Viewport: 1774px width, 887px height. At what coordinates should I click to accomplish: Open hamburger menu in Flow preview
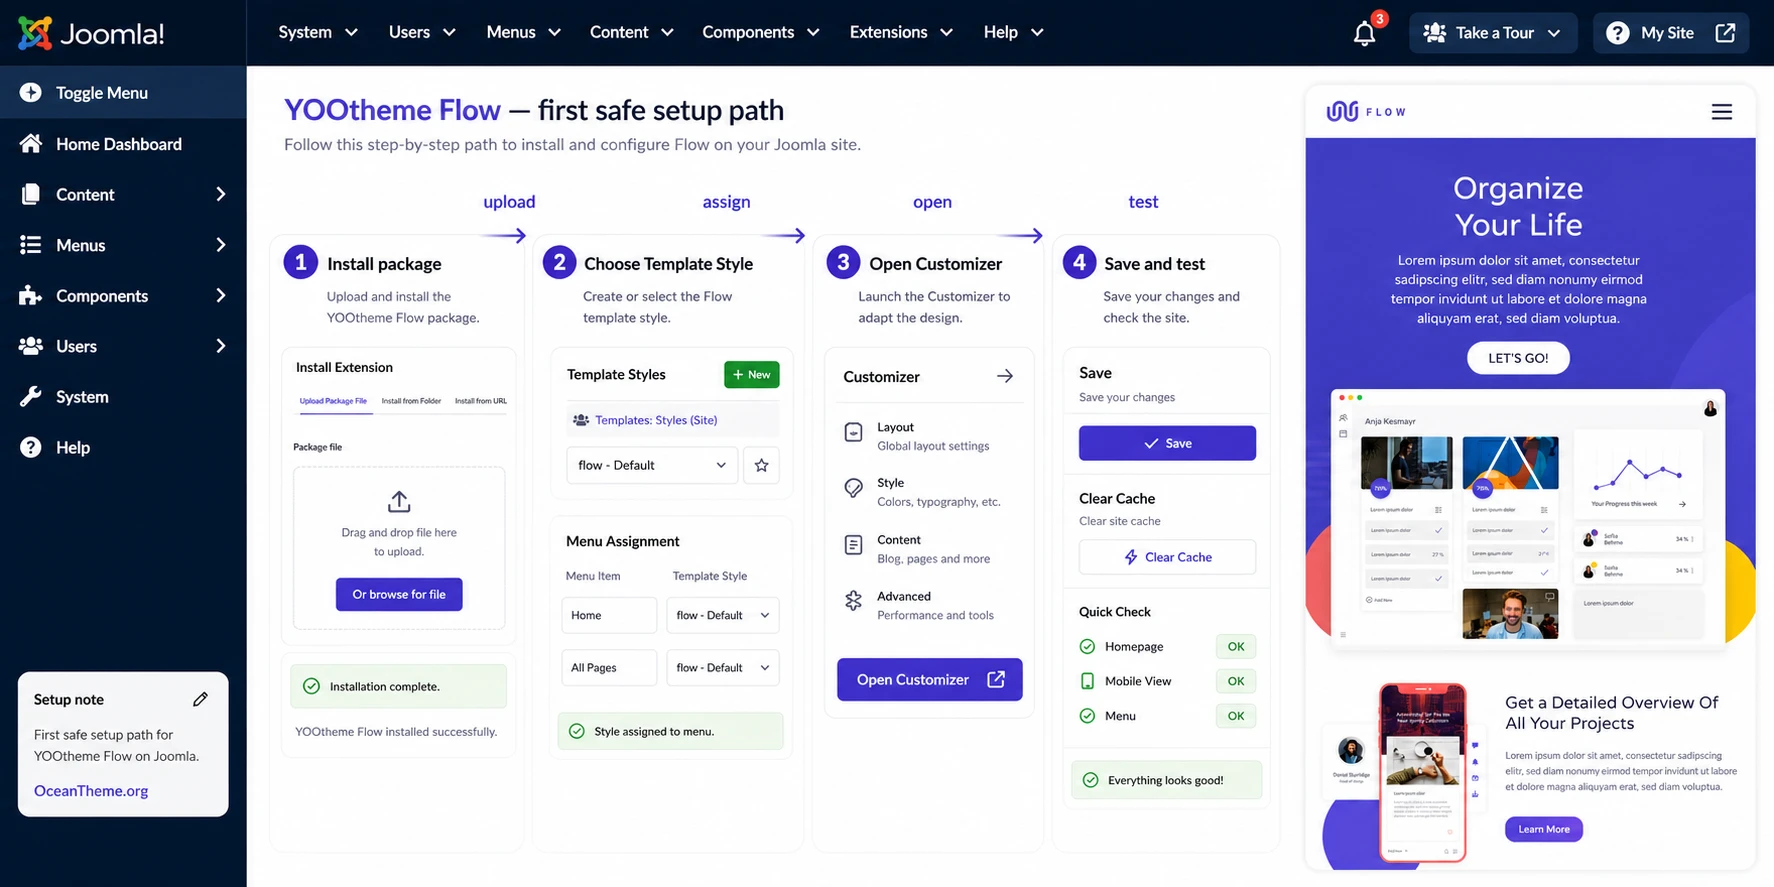coord(1721,112)
